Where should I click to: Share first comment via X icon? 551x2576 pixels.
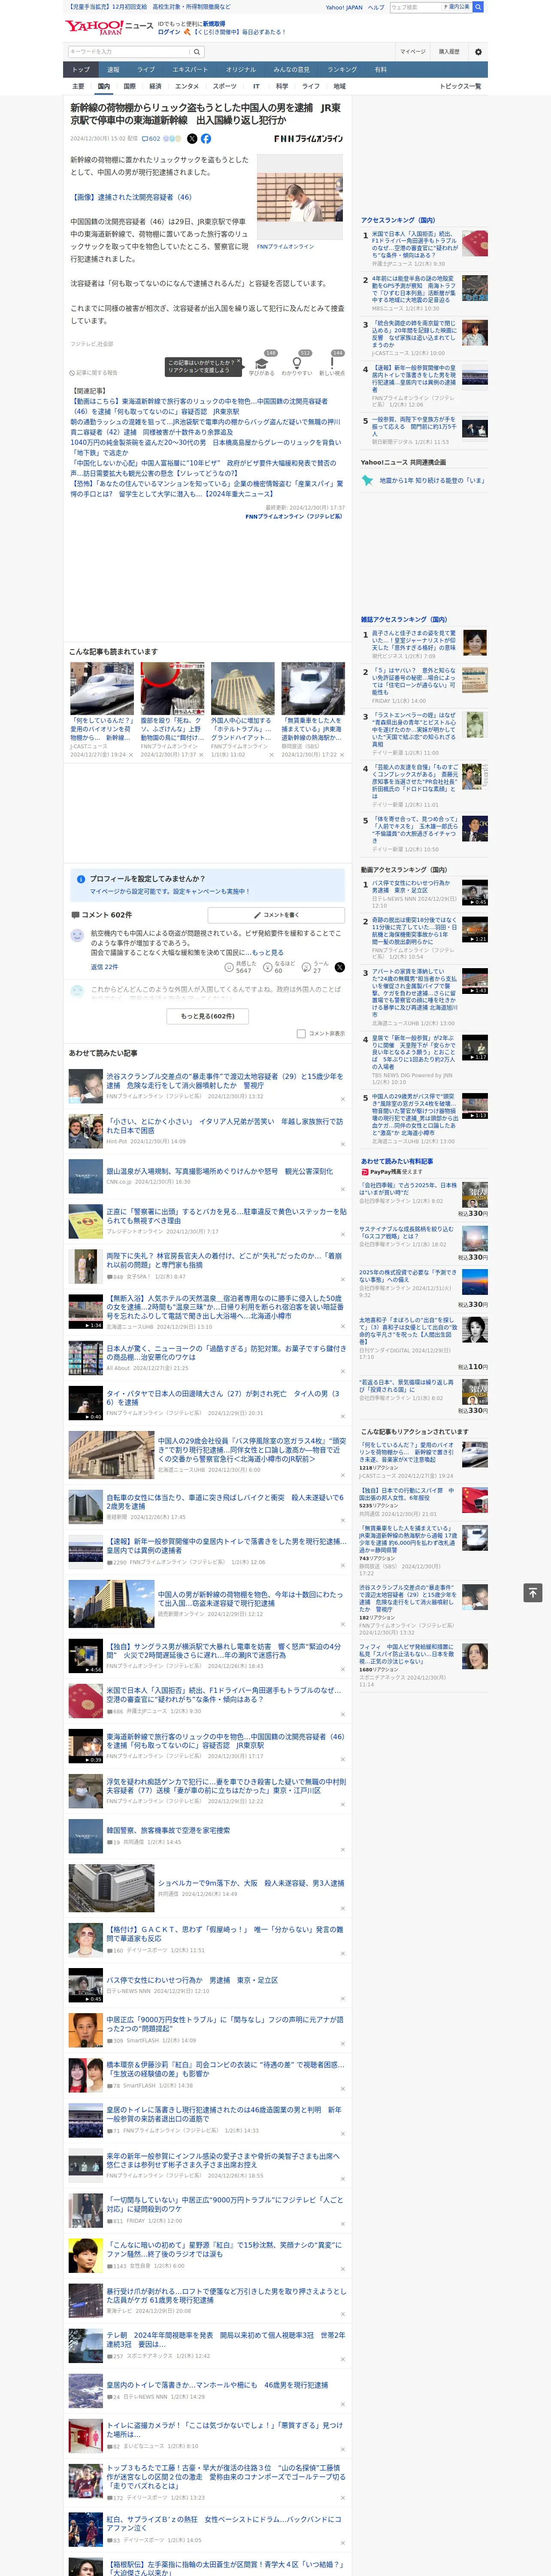tap(339, 967)
